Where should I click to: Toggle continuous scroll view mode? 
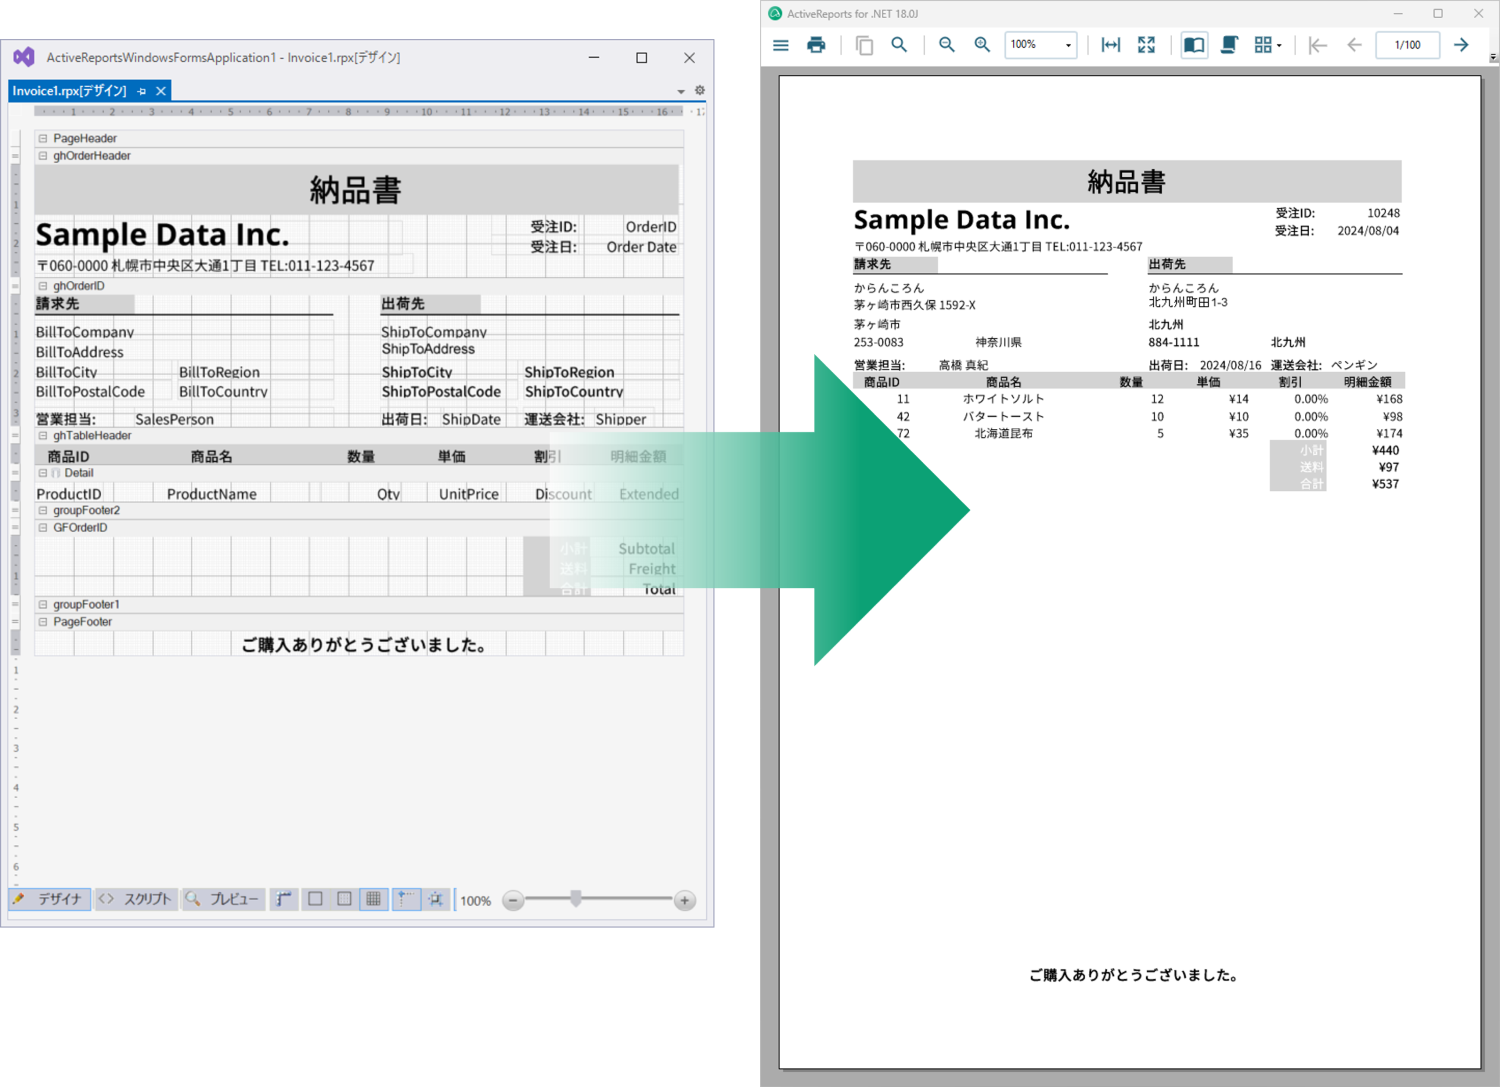(1230, 45)
